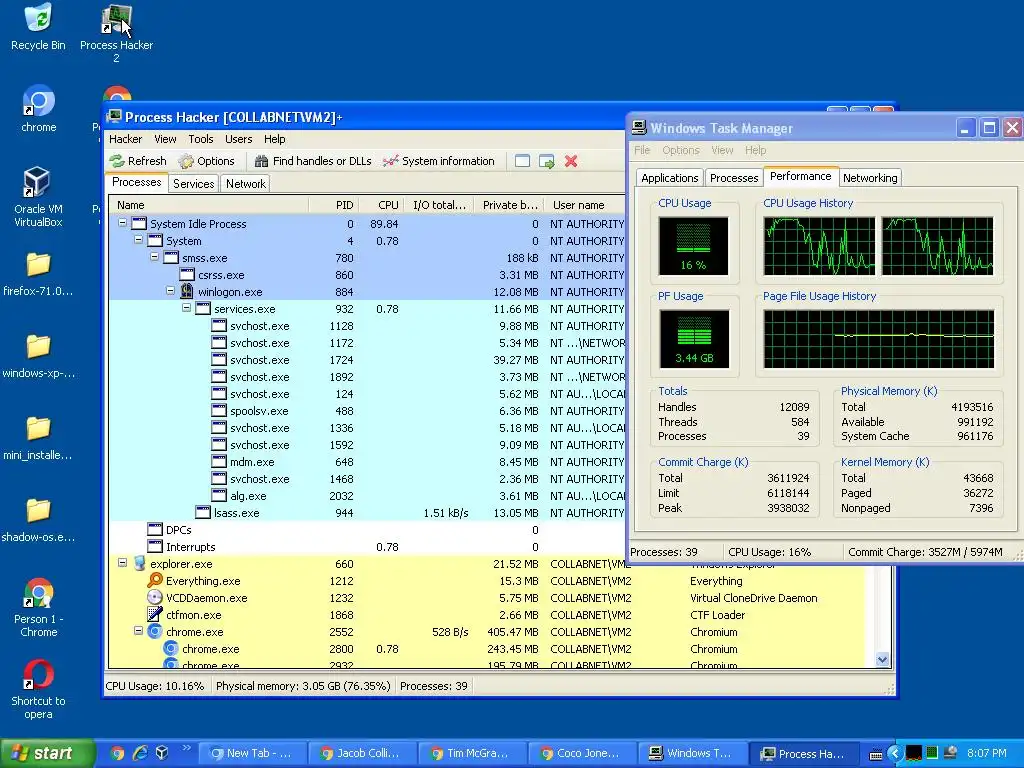Open the shadow-os folder on the desktop
Viewport: 1024px width, 768px height.
[x=38, y=521]
